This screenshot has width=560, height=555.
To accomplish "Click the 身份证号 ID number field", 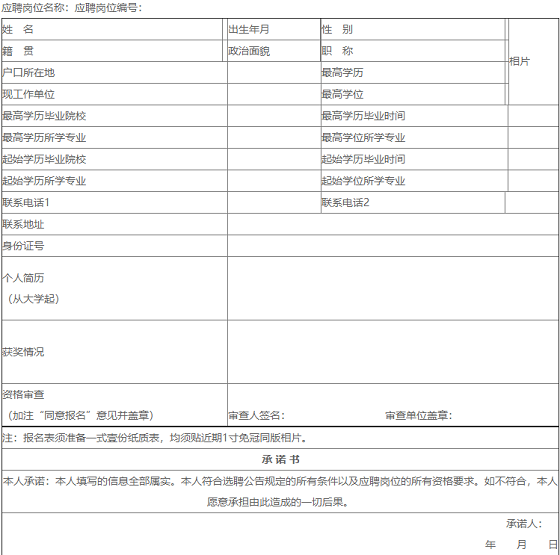I will pyautogui.click(x=393, y=246).
